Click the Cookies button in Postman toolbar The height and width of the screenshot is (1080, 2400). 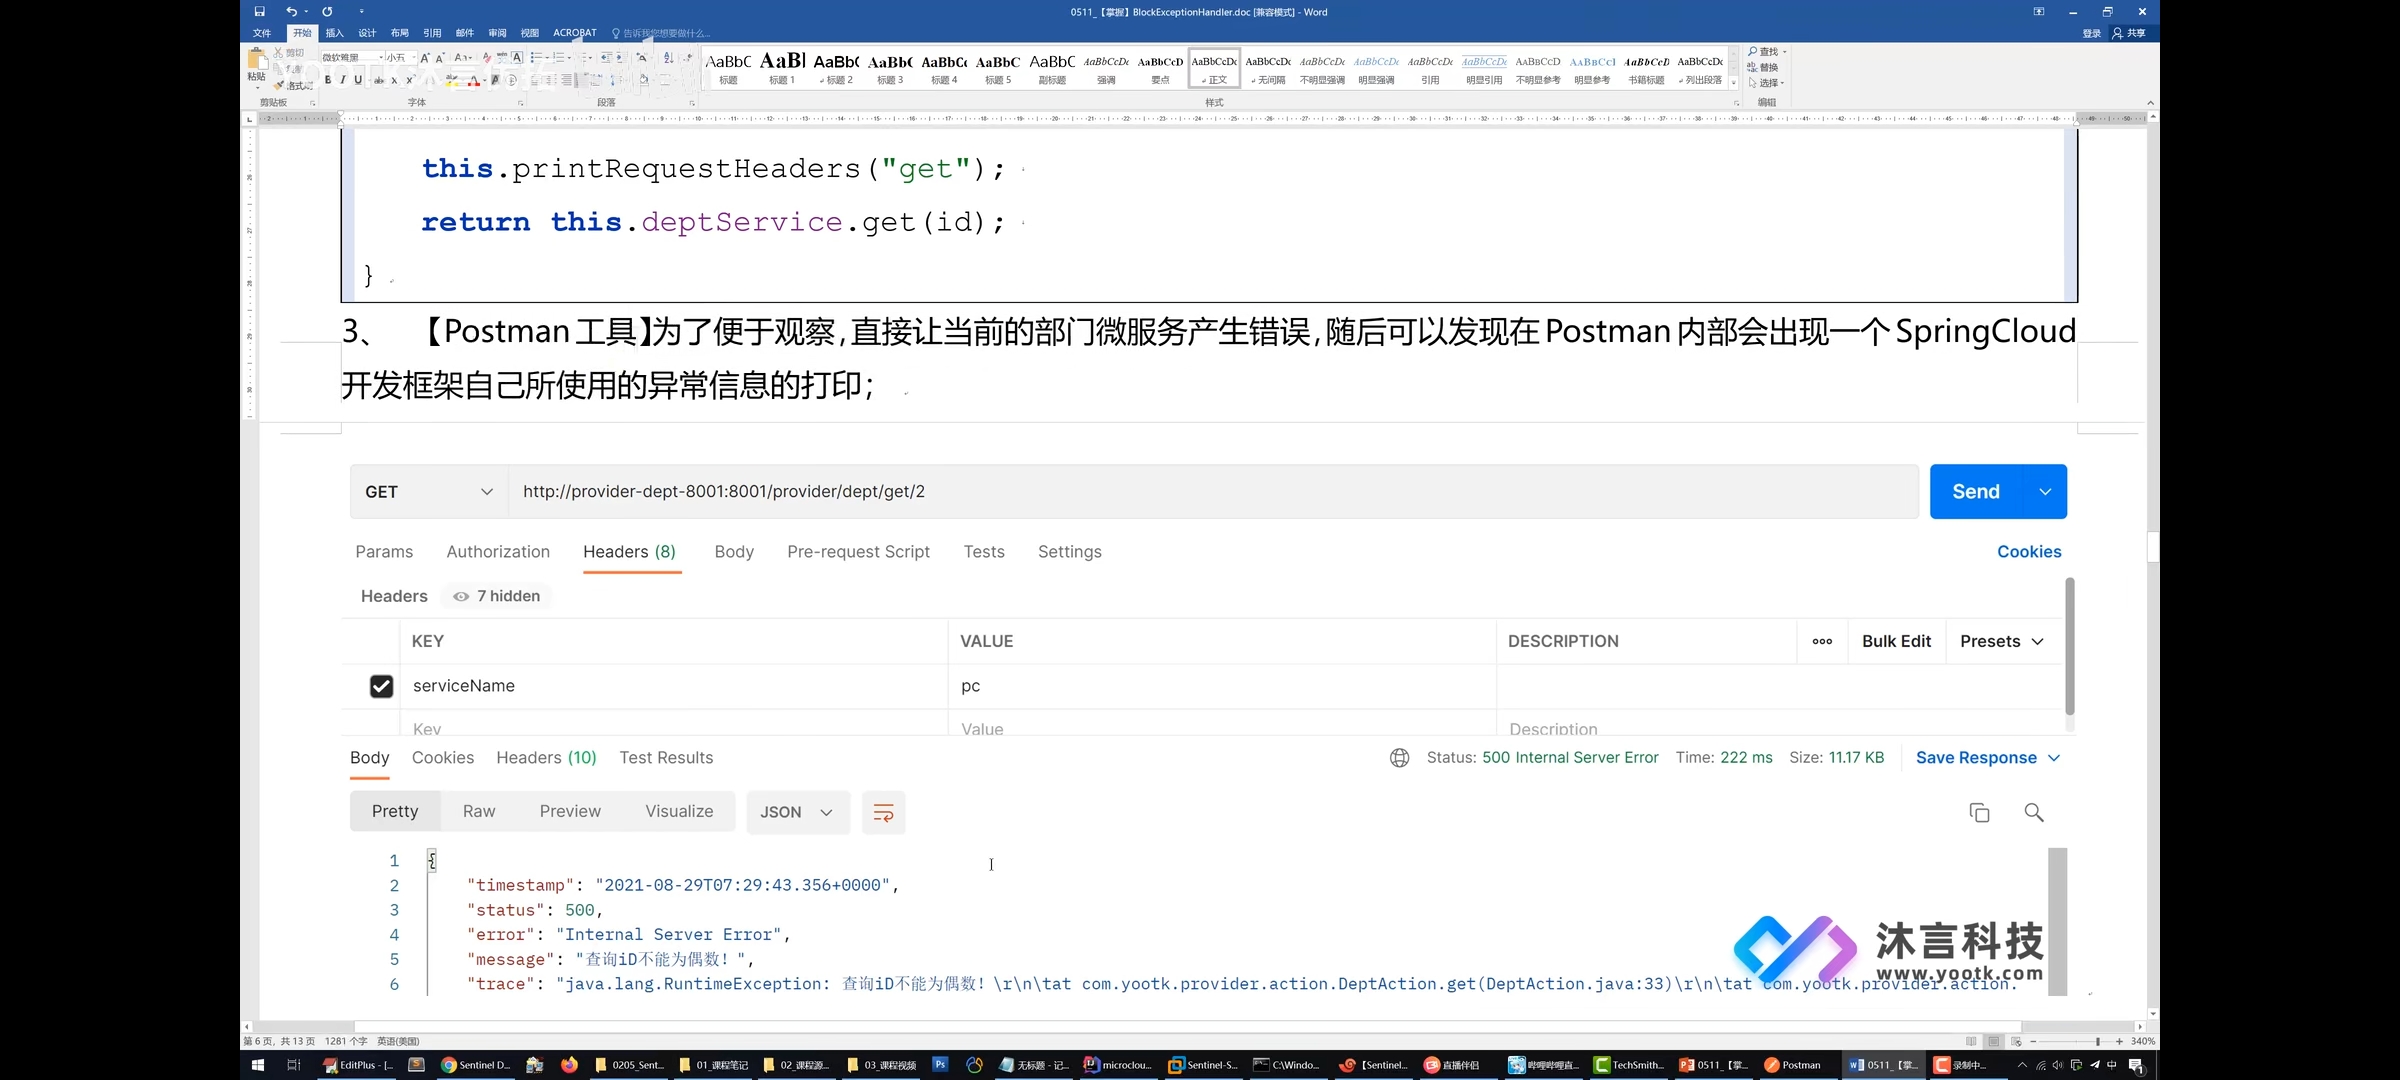(x=2028, y=551)
